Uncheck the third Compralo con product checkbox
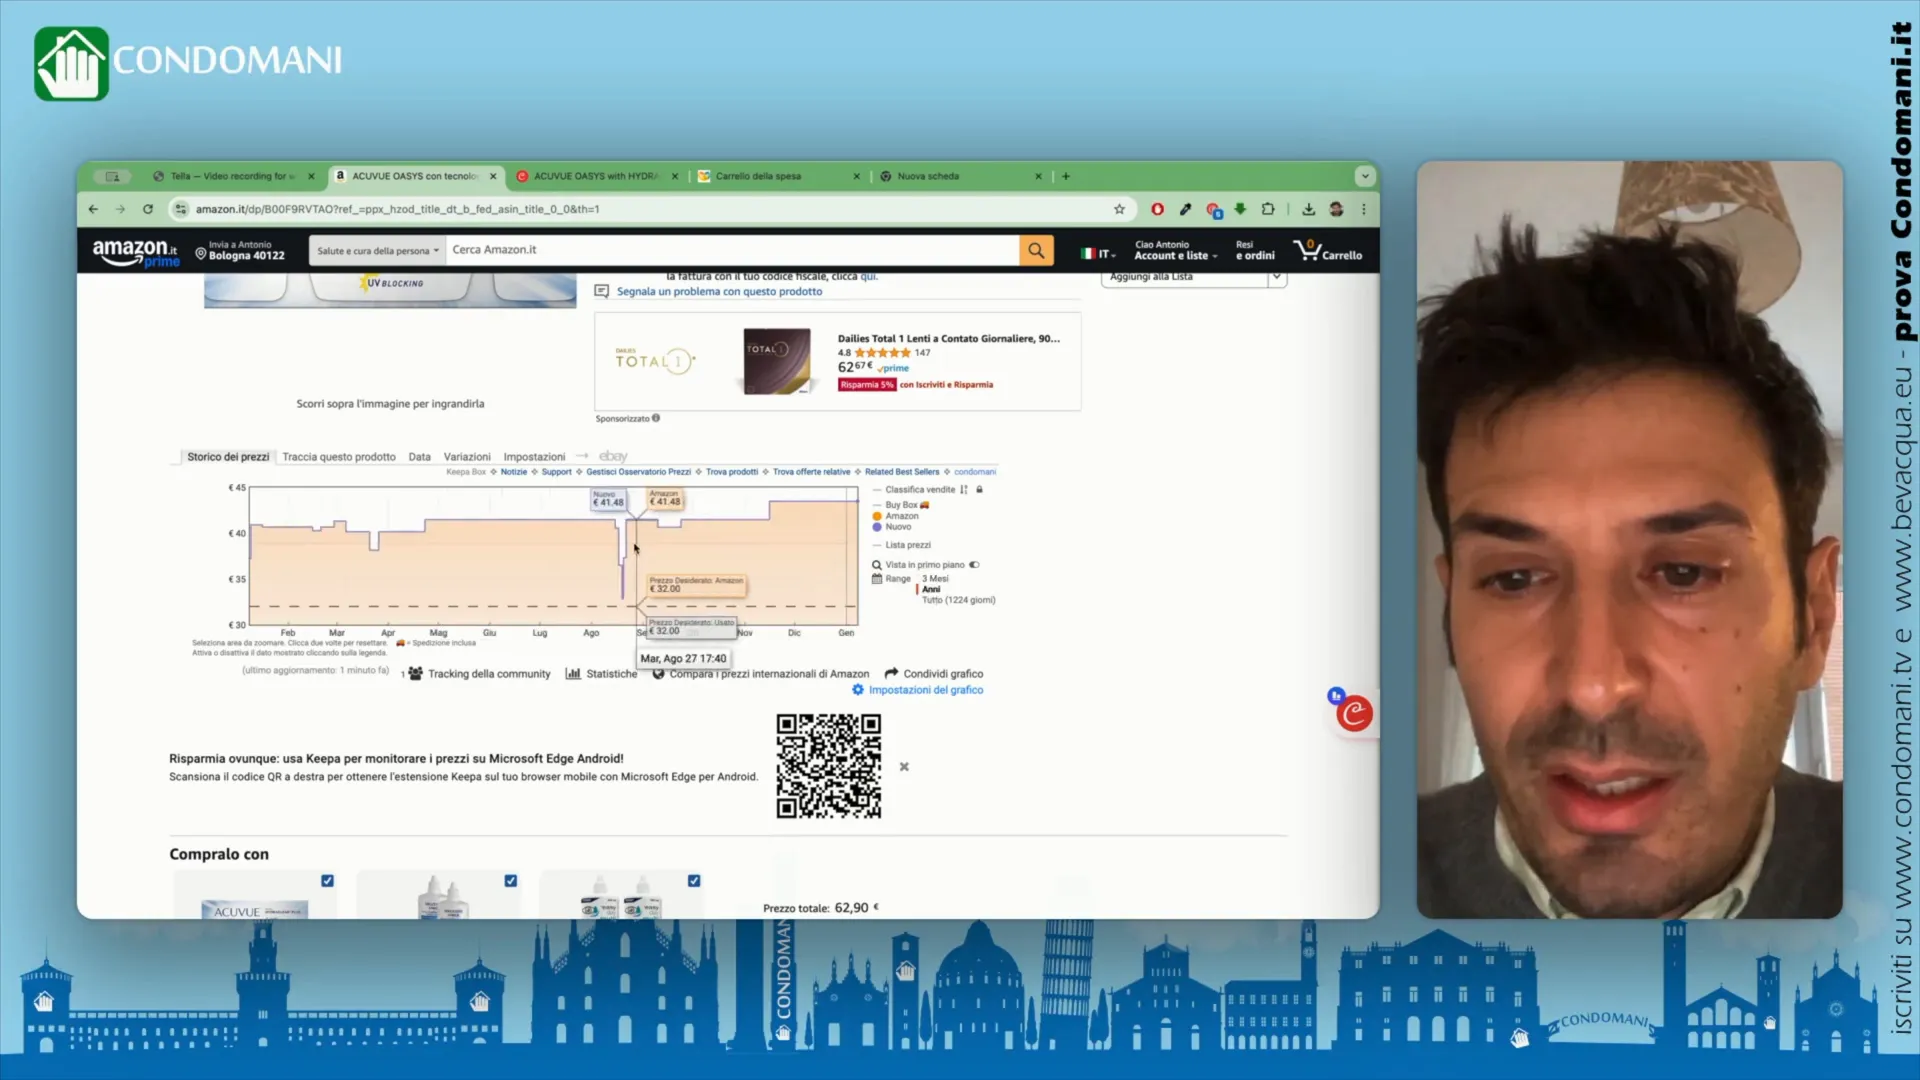This screenshot has width=1920, height=1080. click(694, 881)
